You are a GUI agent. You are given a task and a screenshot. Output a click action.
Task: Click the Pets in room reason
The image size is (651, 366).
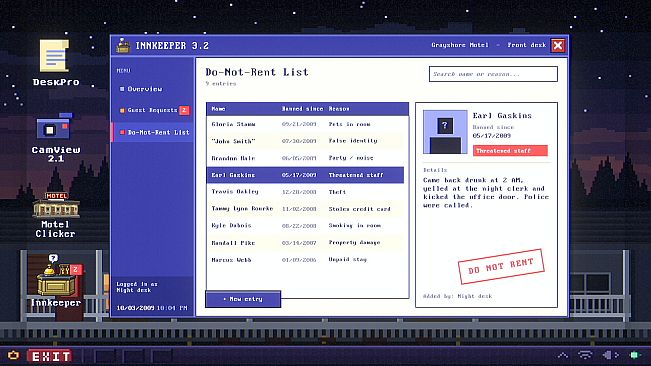[349, 124]
